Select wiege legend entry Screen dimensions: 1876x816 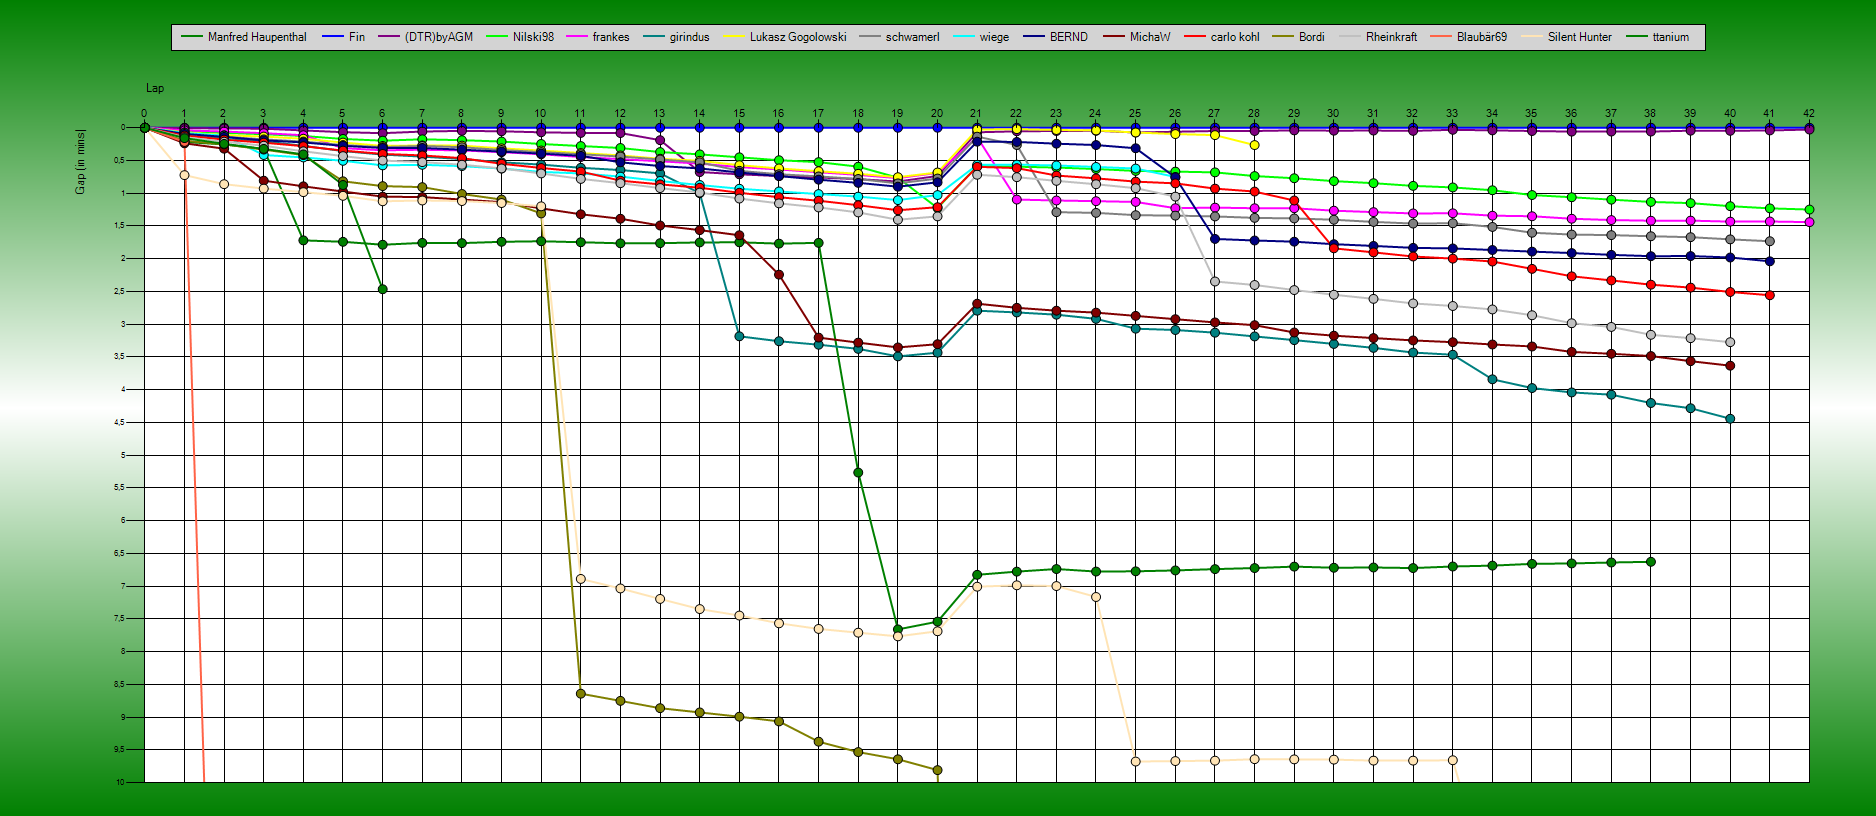click(x=994, y=37)
